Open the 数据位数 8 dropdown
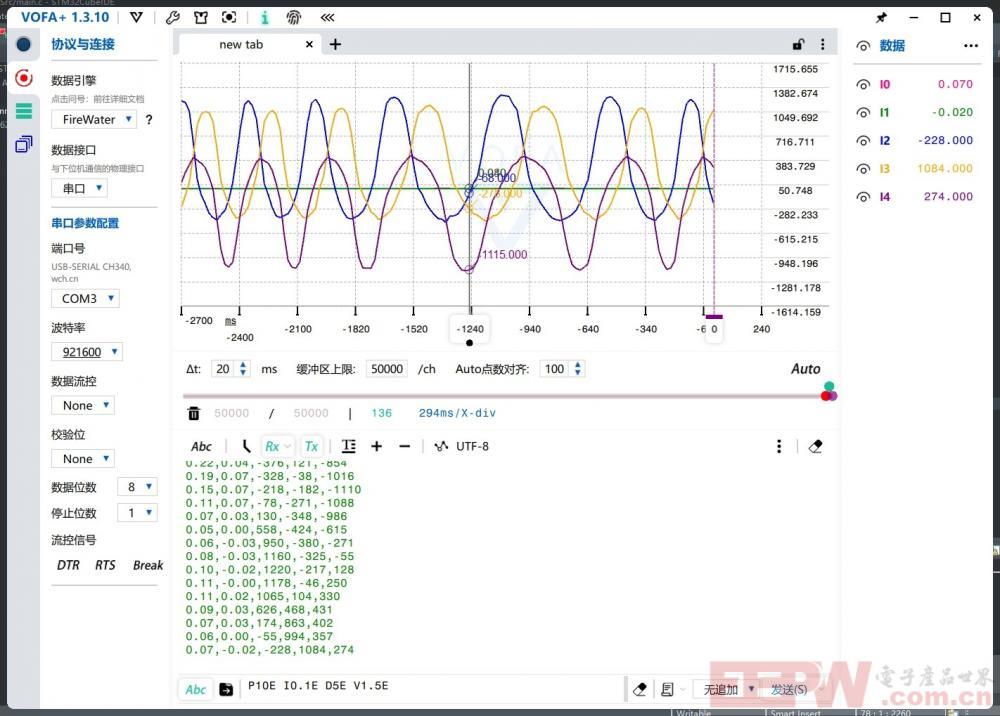Viewport: 1000px width, 716px height. (x=137, y=487)
